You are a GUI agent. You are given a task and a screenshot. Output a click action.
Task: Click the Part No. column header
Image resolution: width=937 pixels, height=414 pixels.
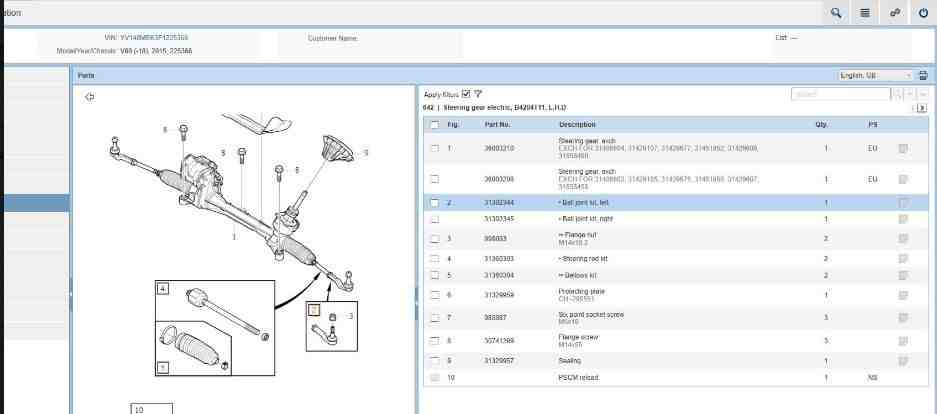pyautogui.click(x=497, y=125)
